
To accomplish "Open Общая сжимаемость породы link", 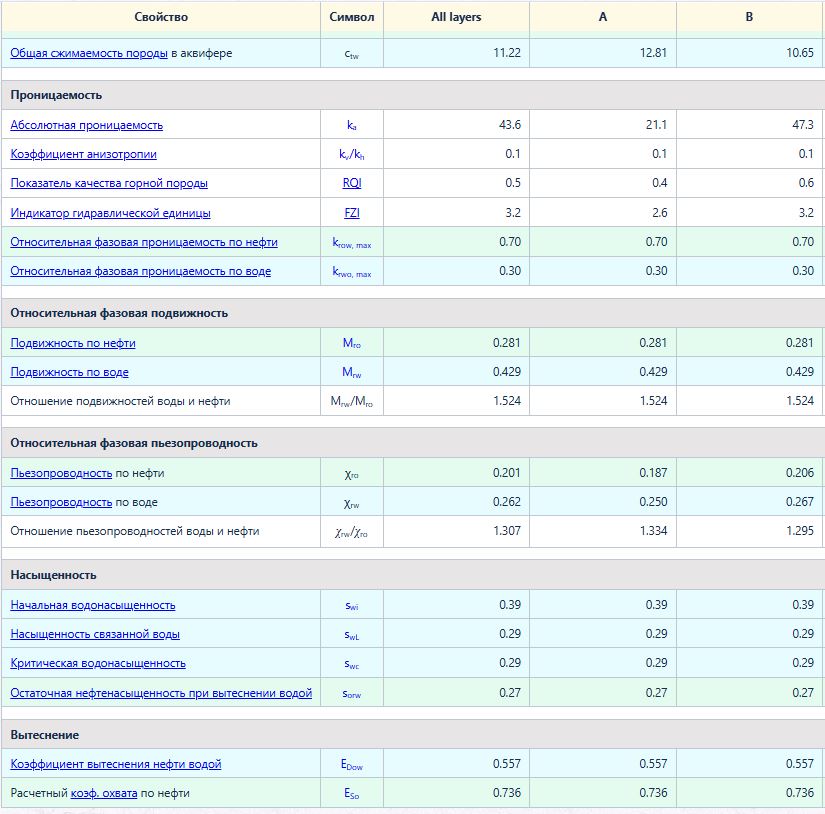I will 89,53.
